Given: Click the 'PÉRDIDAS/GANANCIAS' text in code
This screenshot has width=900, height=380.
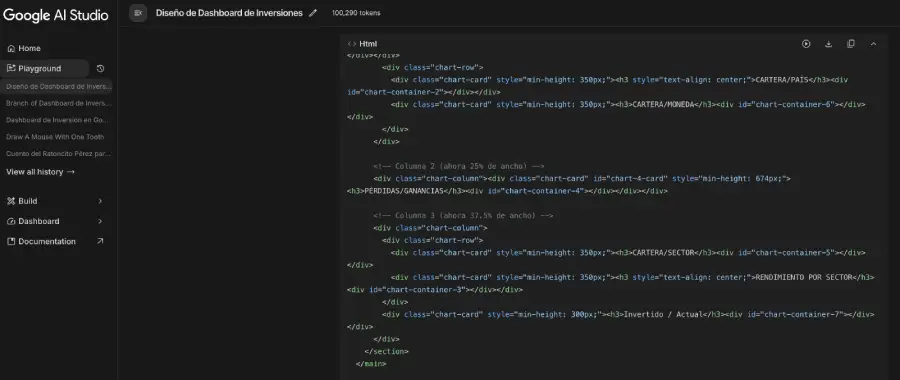Looking at the screenshot, I should (404, 191).
